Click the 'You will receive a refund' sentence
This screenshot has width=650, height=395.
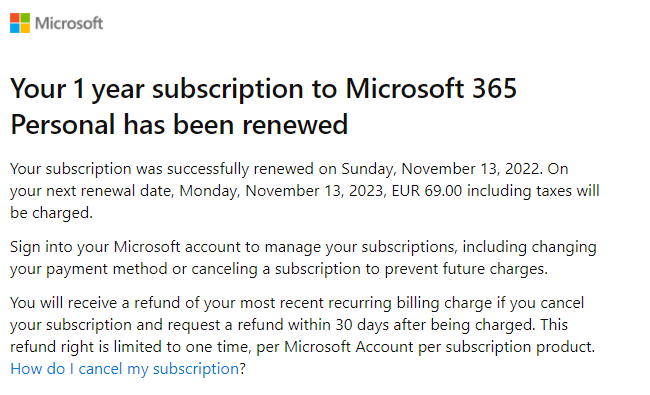click(x=96, y=303)
